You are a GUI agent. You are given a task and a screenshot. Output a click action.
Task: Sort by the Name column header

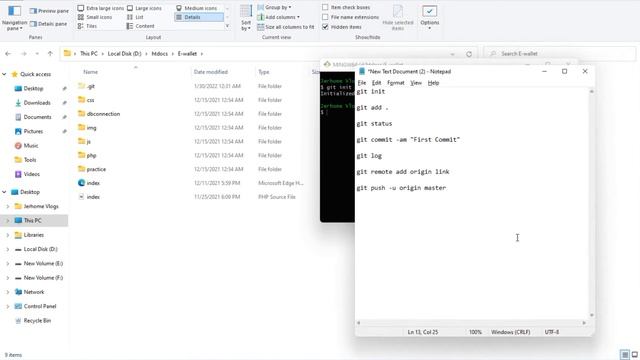(91, 72)
